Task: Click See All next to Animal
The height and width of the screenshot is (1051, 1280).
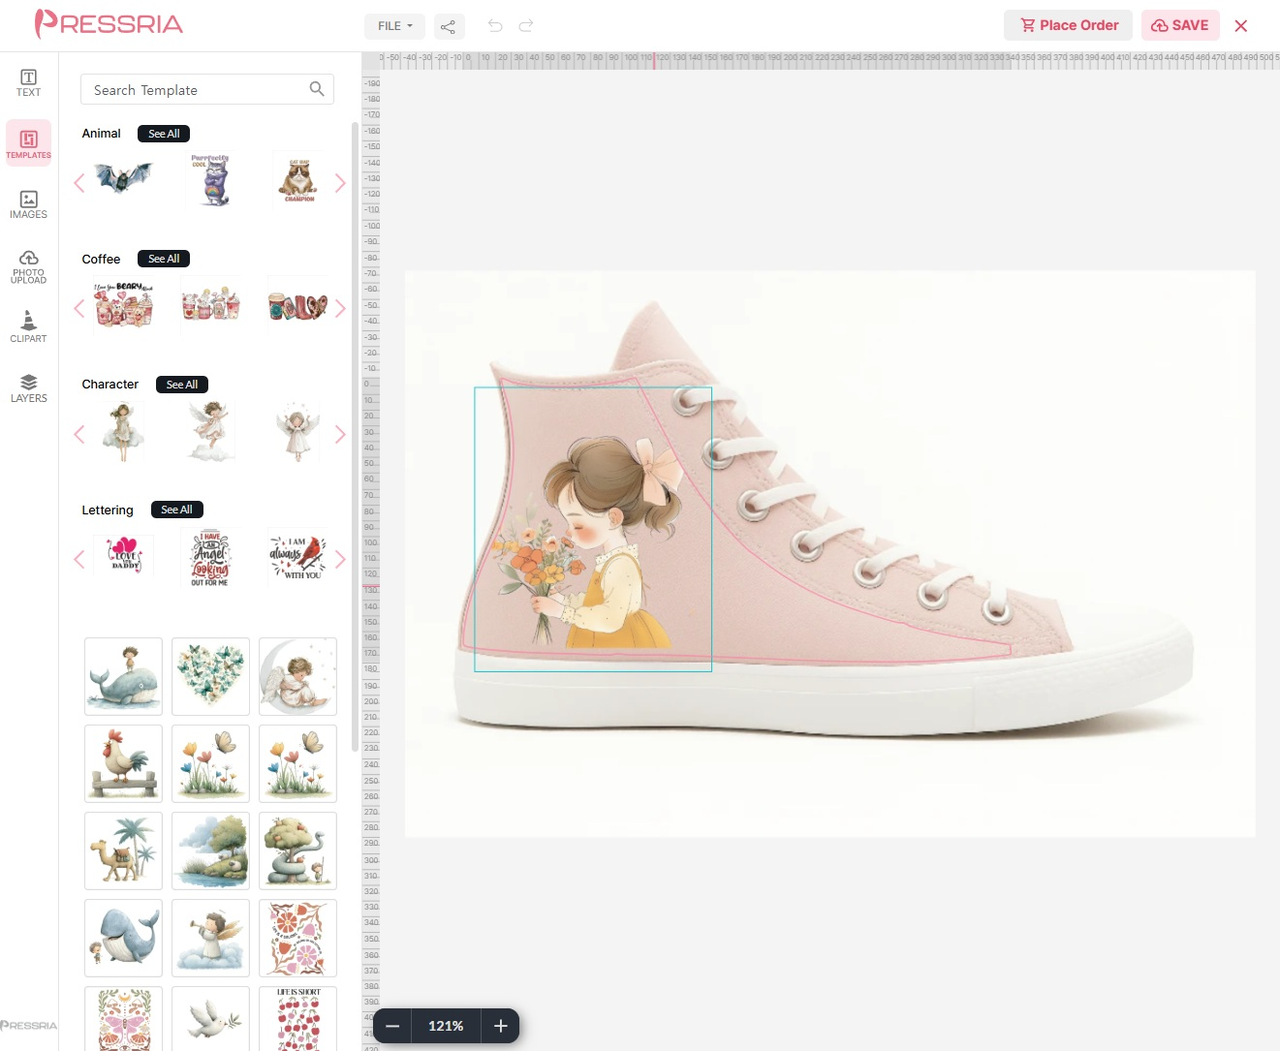Action: (x=164, y=134)
